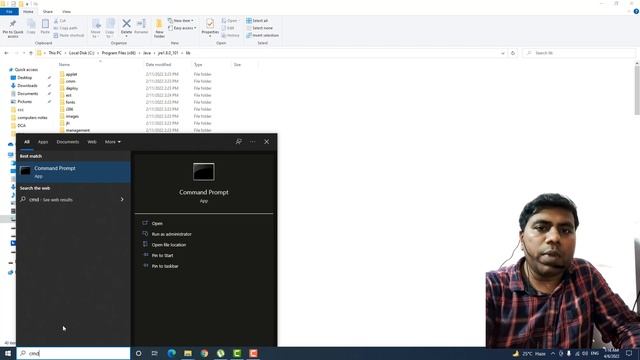Select the Apps search filter tab
The height and width of the screenshot is (360, 640).
[43, 142]
